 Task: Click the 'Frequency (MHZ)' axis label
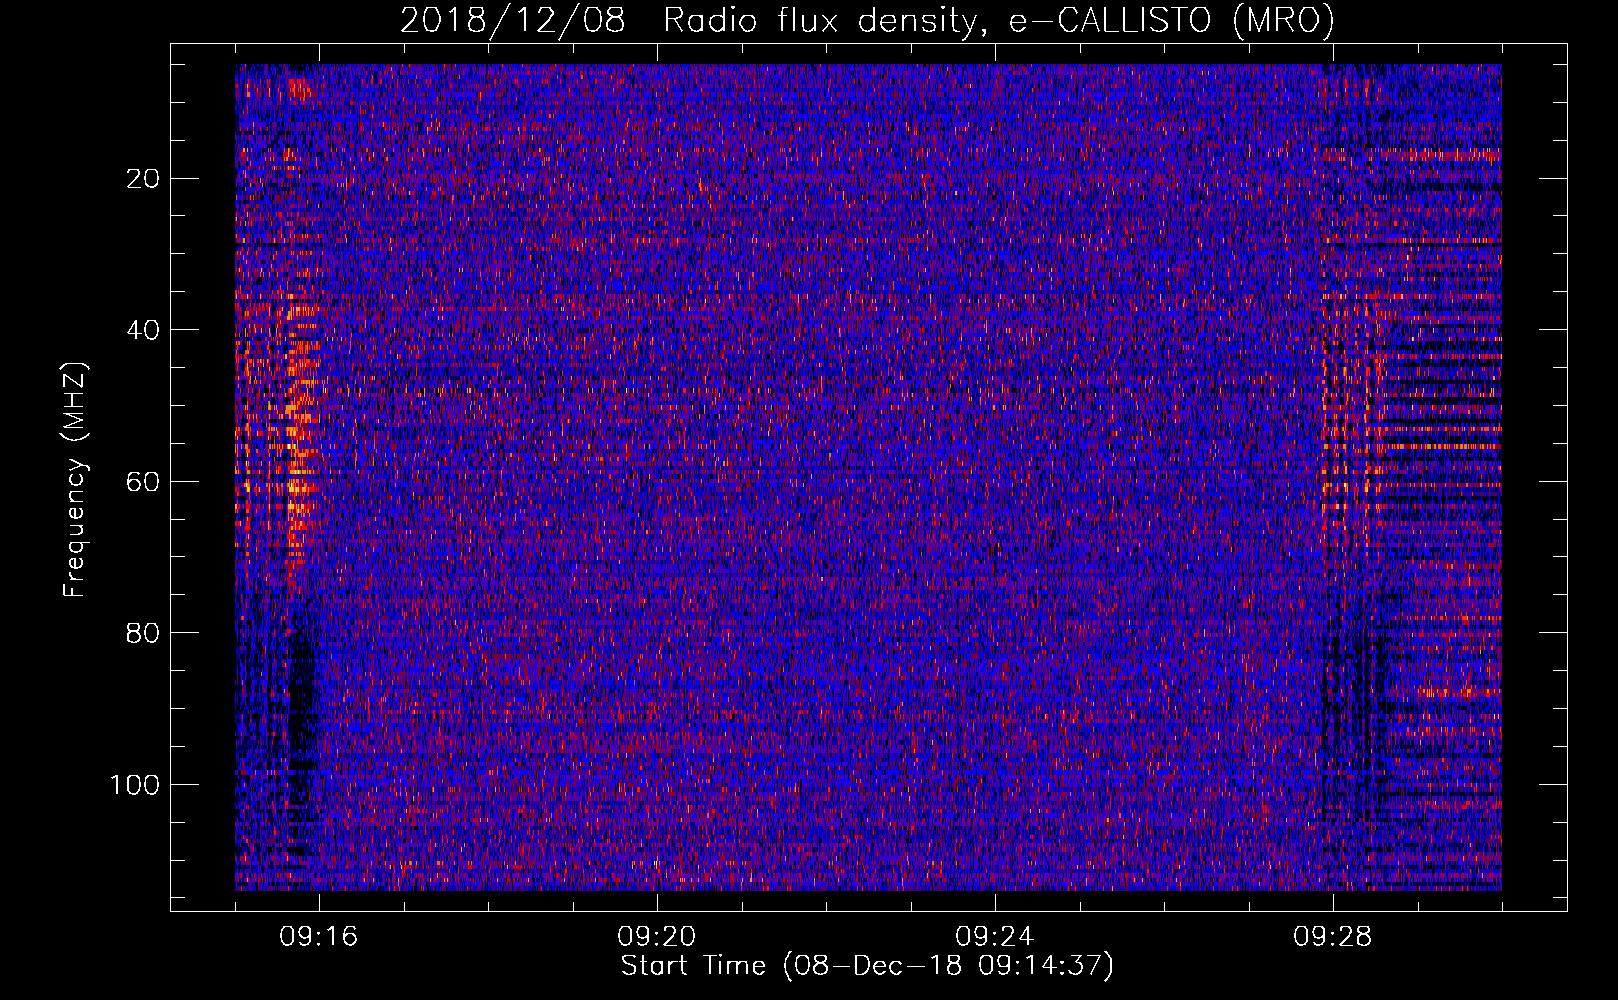pyautogui.click(x=75, y=479)
